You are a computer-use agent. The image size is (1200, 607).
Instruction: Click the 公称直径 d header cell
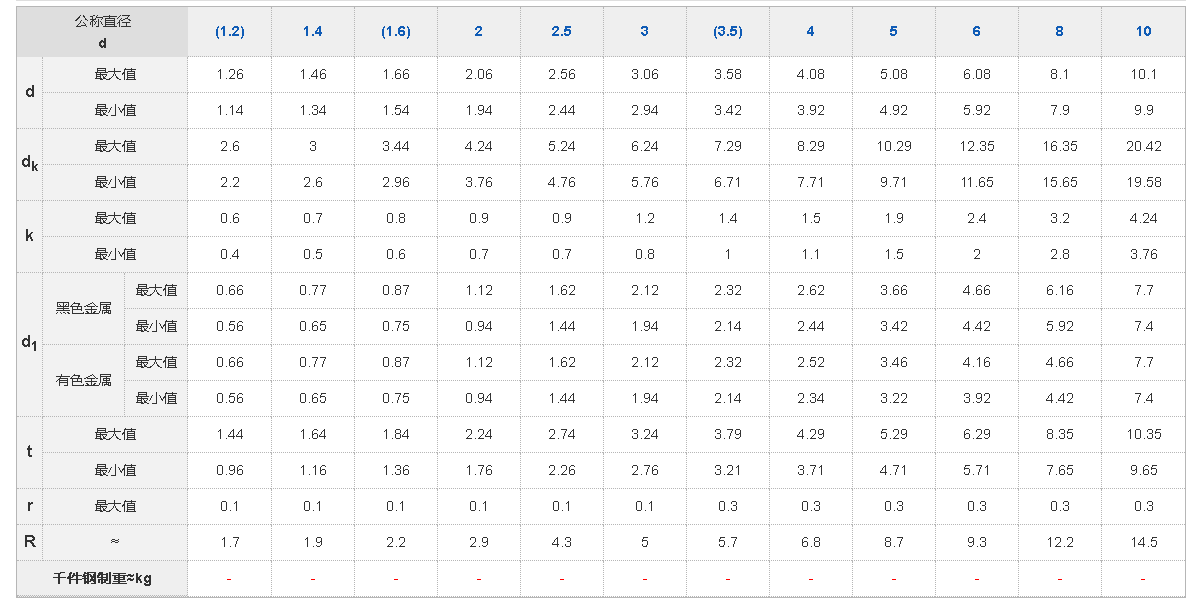tap(102, 32)
